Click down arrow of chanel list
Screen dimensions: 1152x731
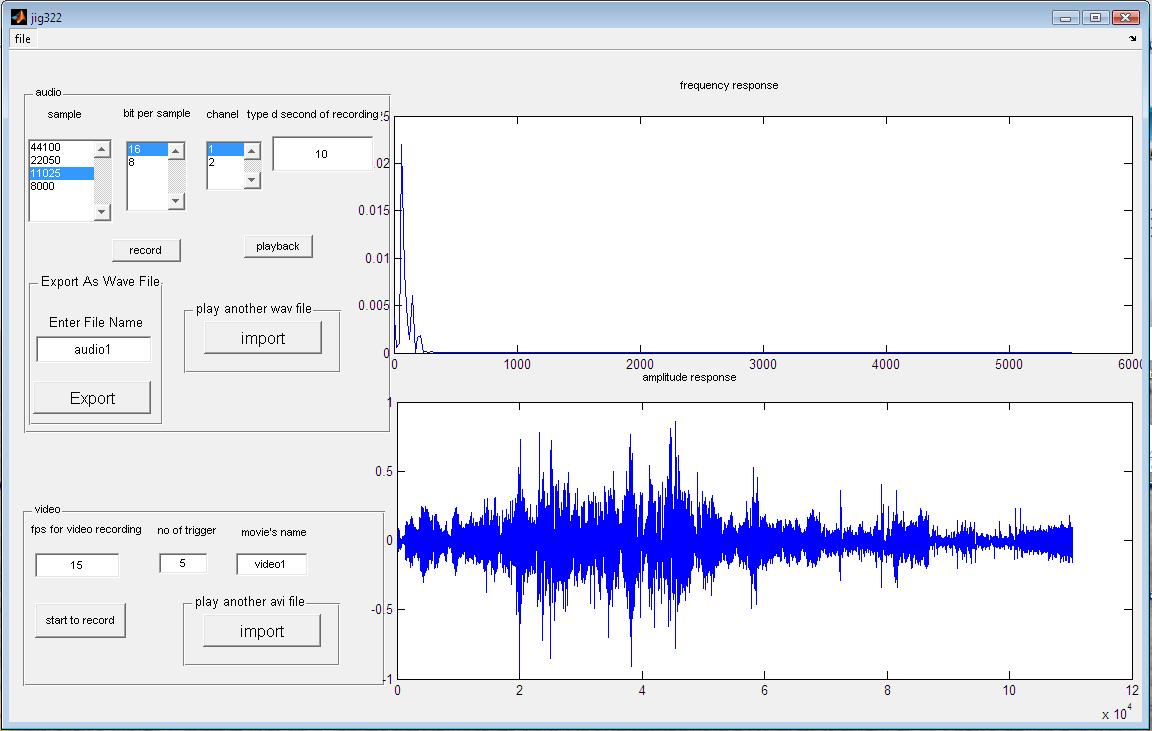point(252,180)
